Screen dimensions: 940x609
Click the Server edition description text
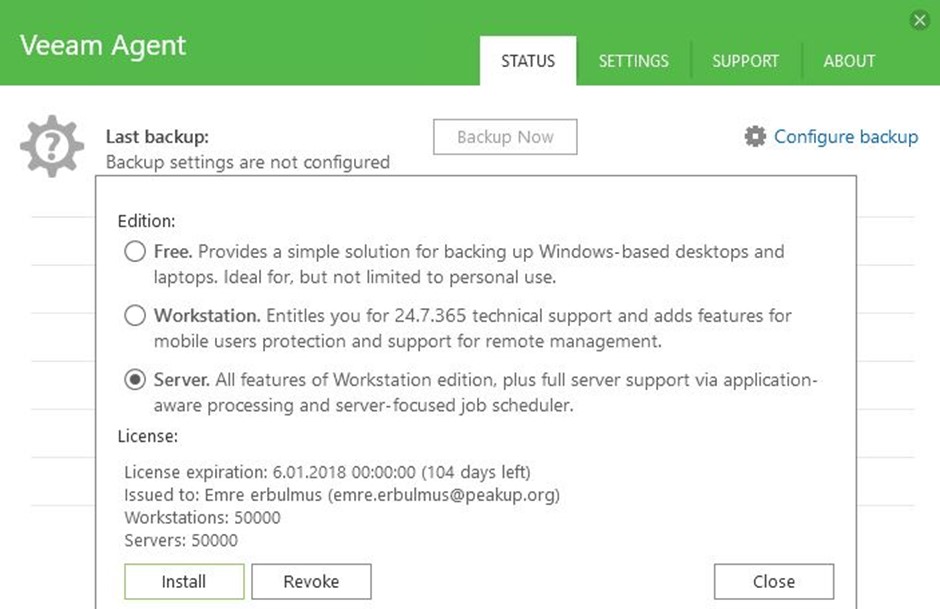click(486, 392)
